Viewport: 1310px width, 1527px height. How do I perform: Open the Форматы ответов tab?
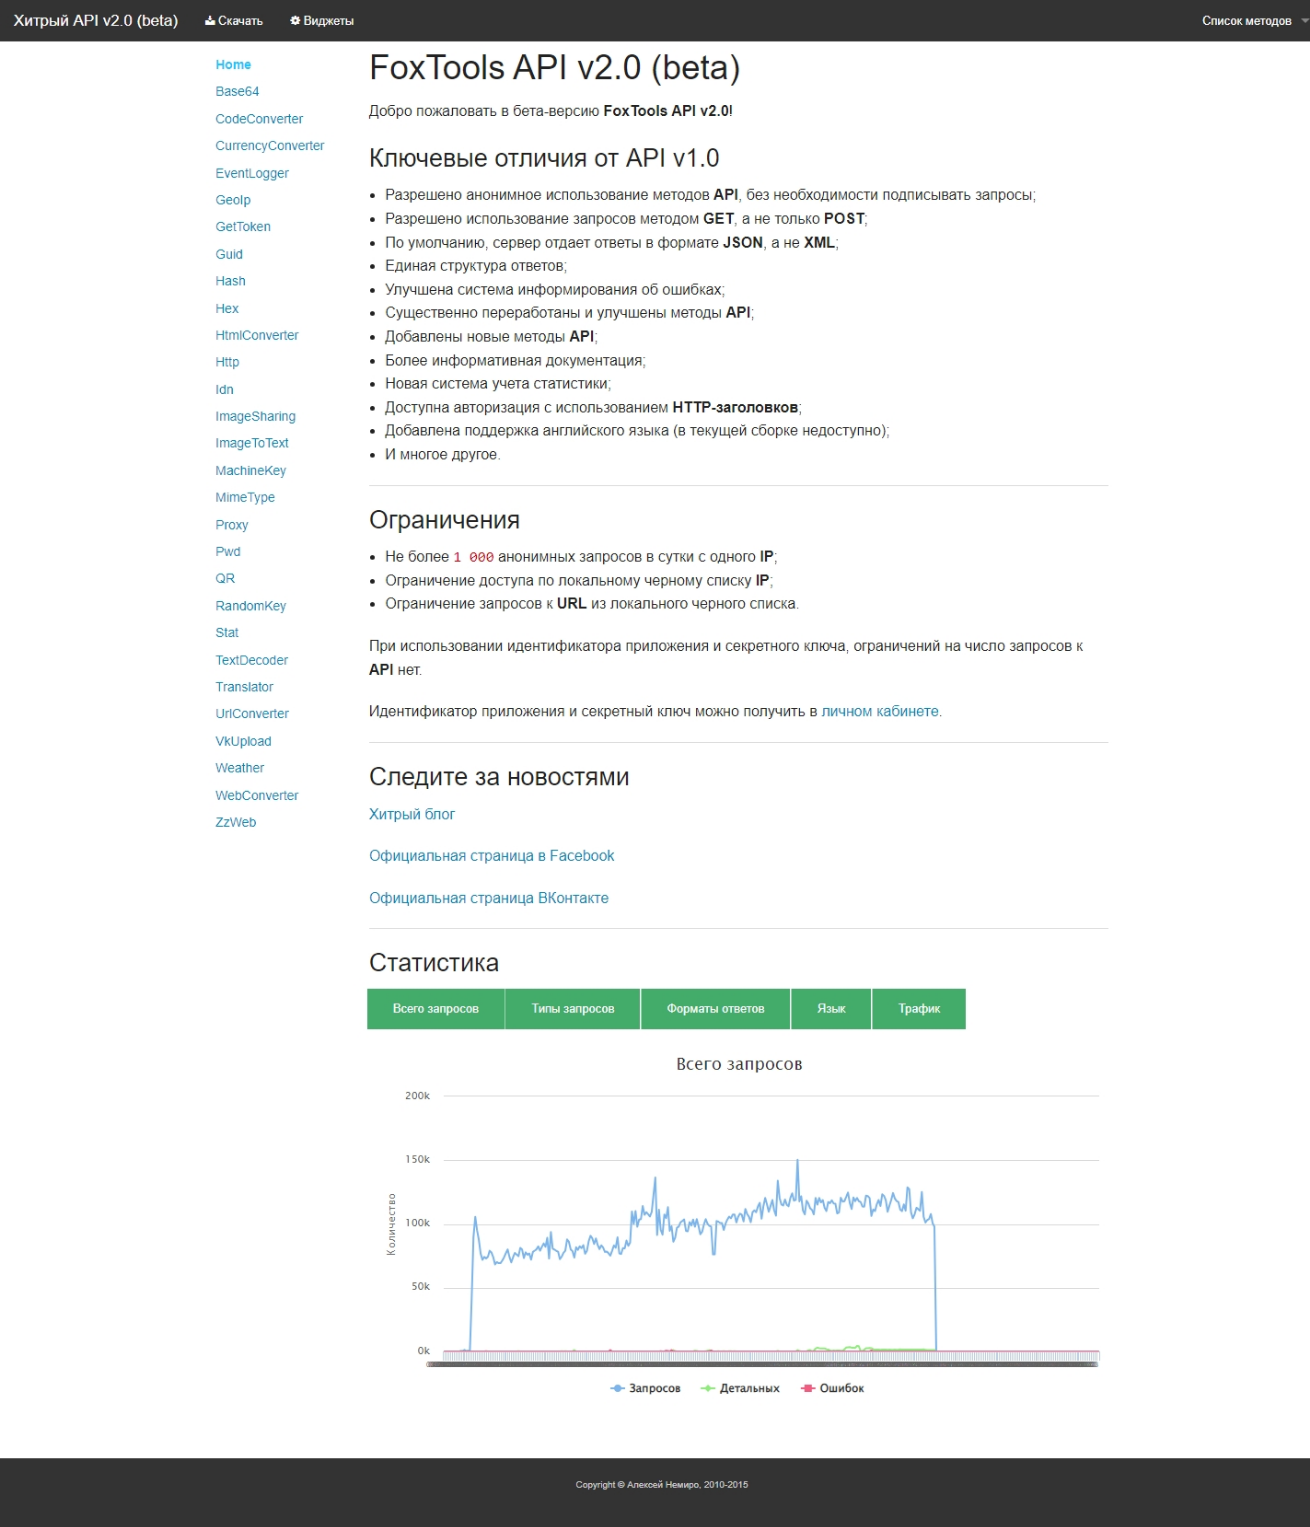pyautogui.click(x=716, y=1009)
